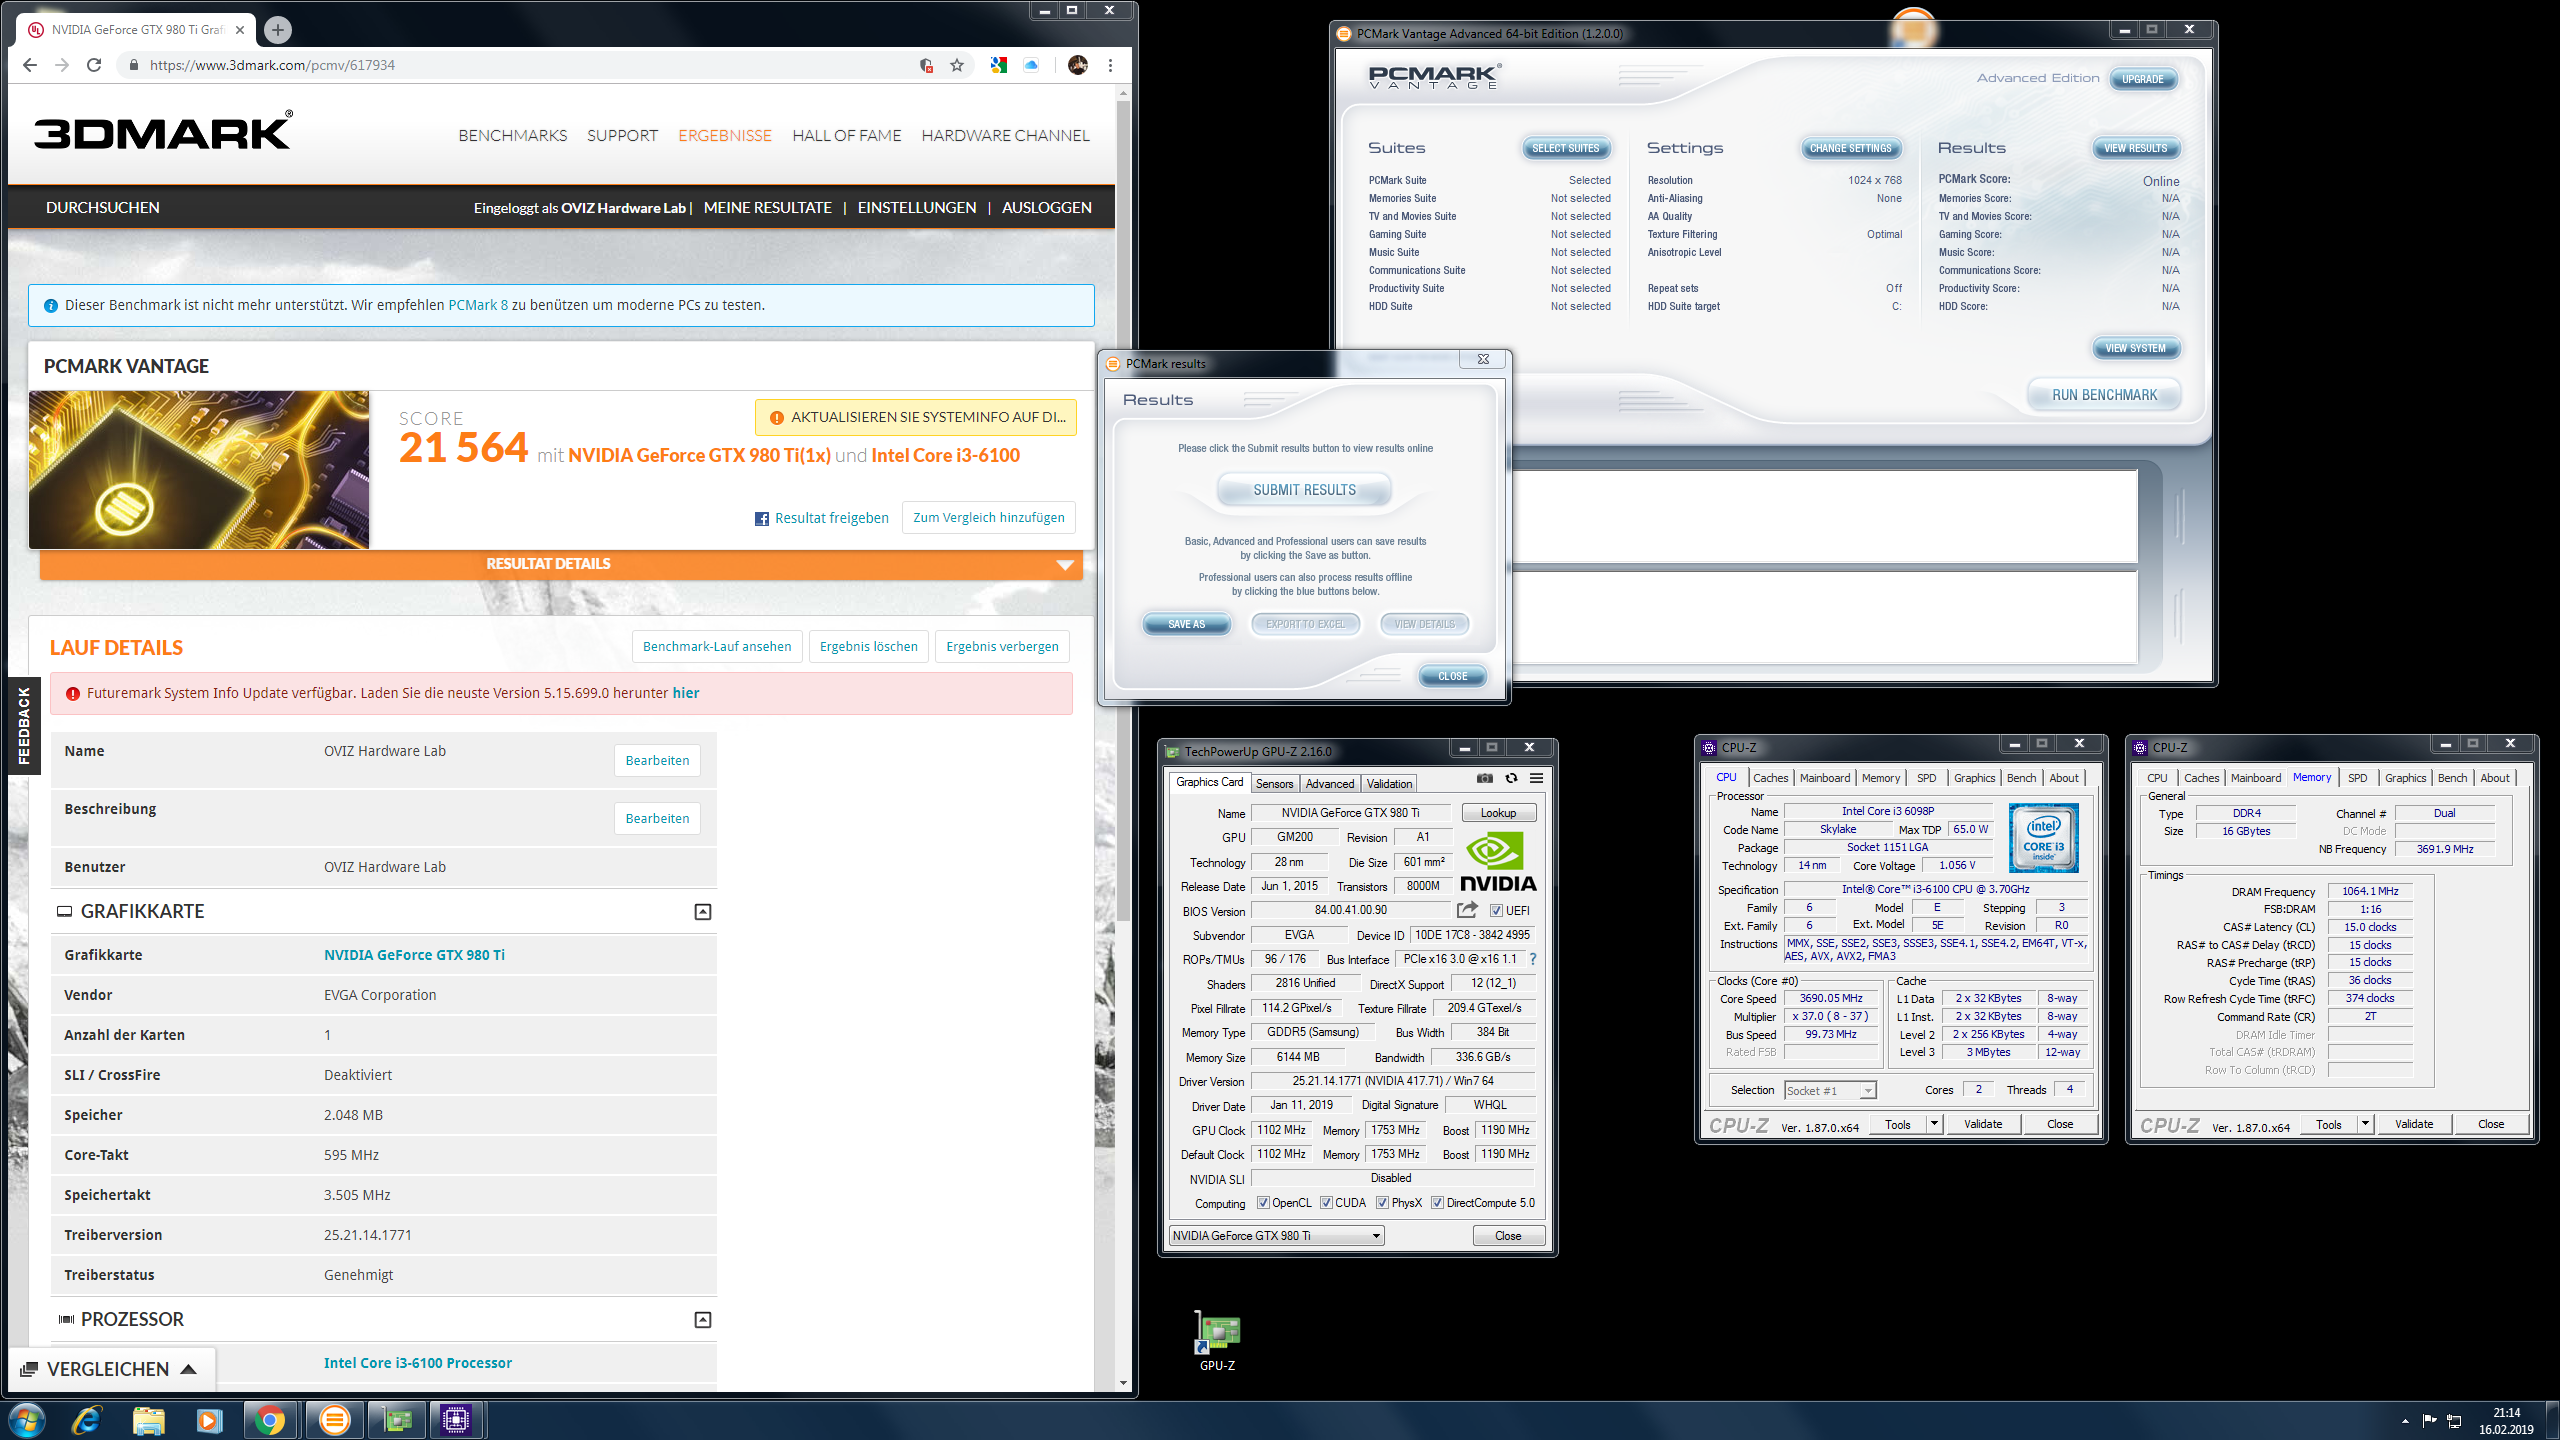This screenshot has width=2560, height=1440.
Task: Toggle the CUDA checkbox
Action: pyautogui.click(x=1326, y=1203)
